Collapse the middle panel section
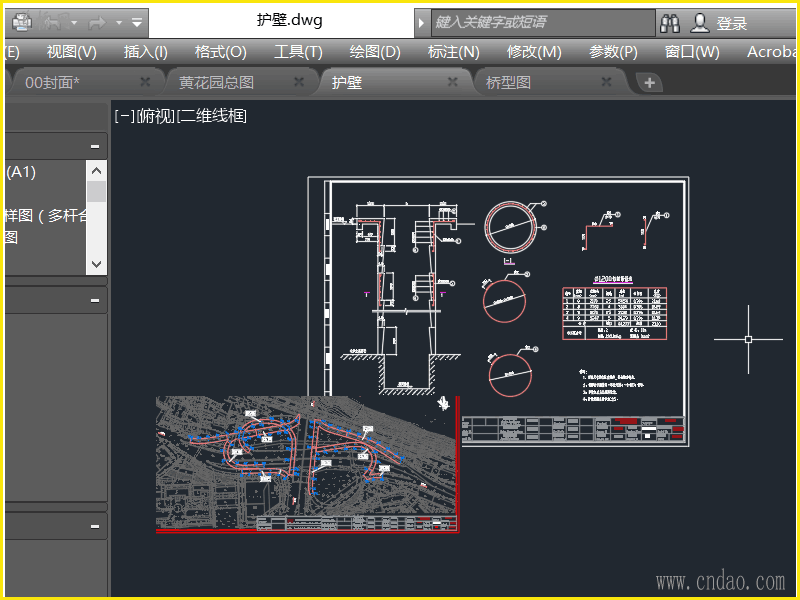The height and width of the screenshot is (600, 800). [x=95, y=300]
